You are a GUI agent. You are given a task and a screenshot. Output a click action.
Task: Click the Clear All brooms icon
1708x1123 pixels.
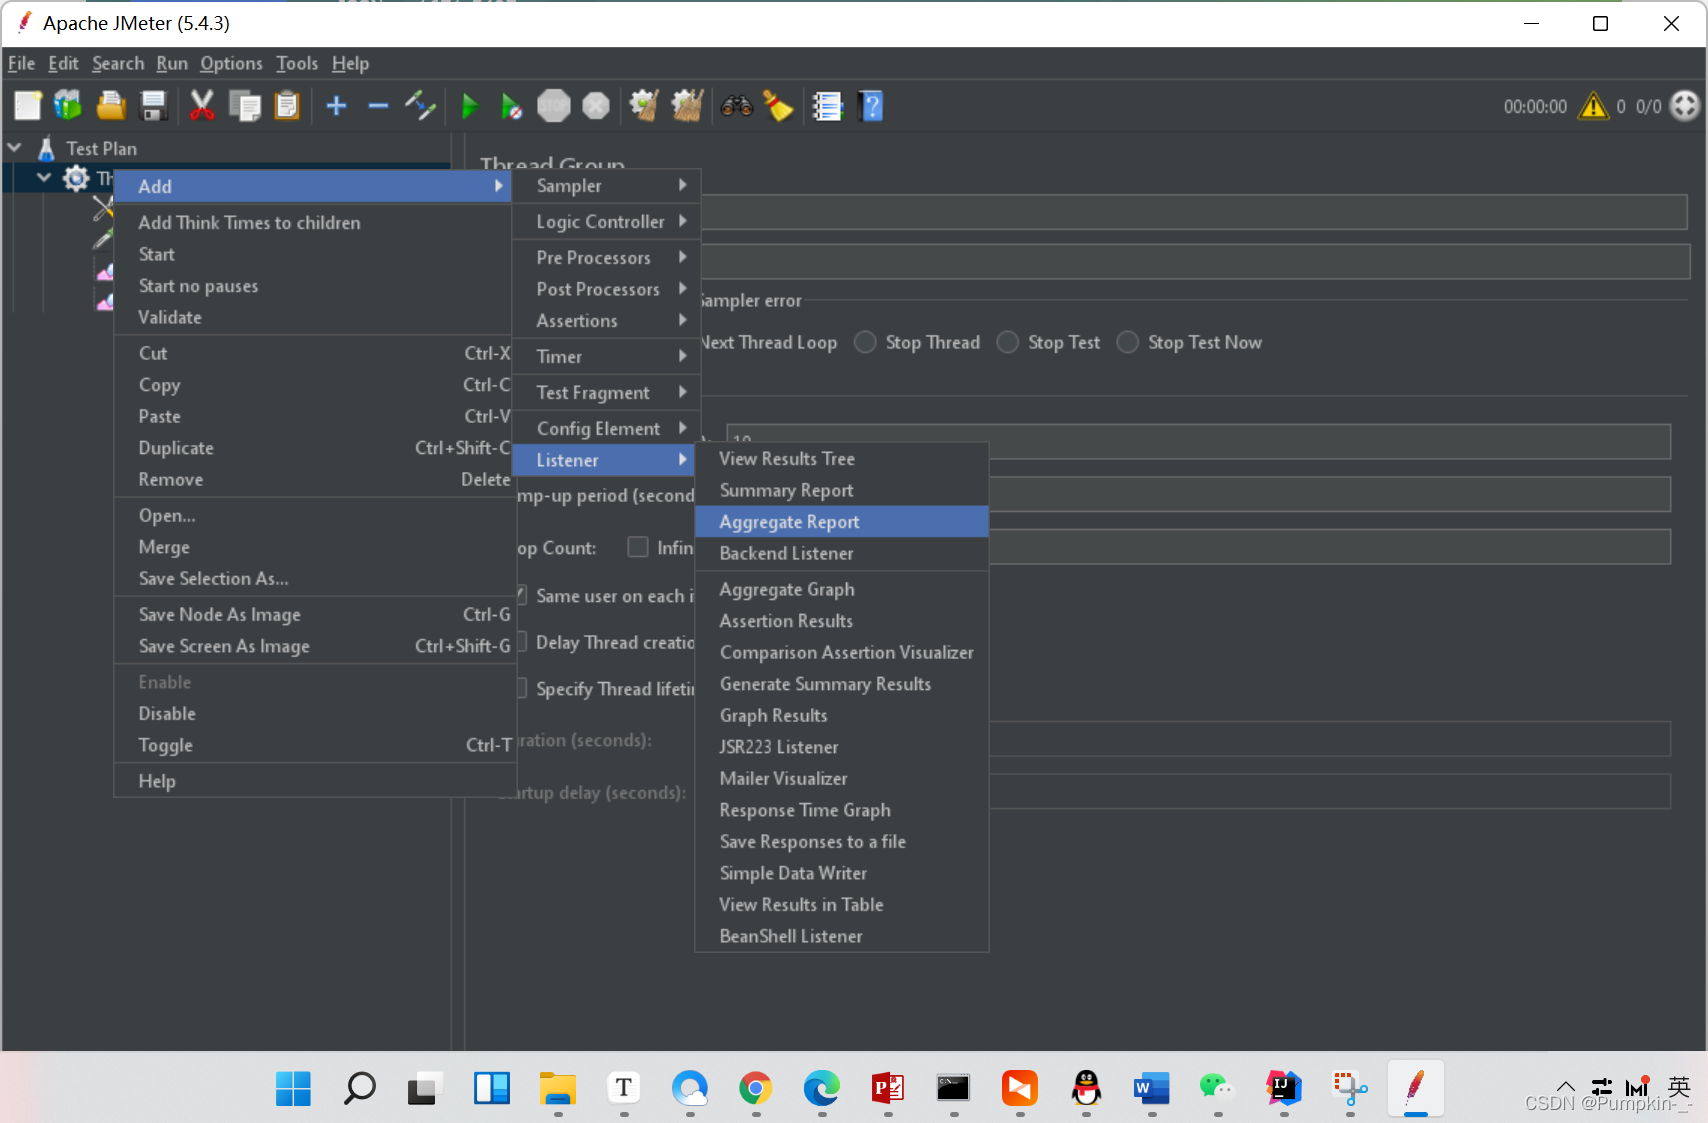tap(687, 106)
